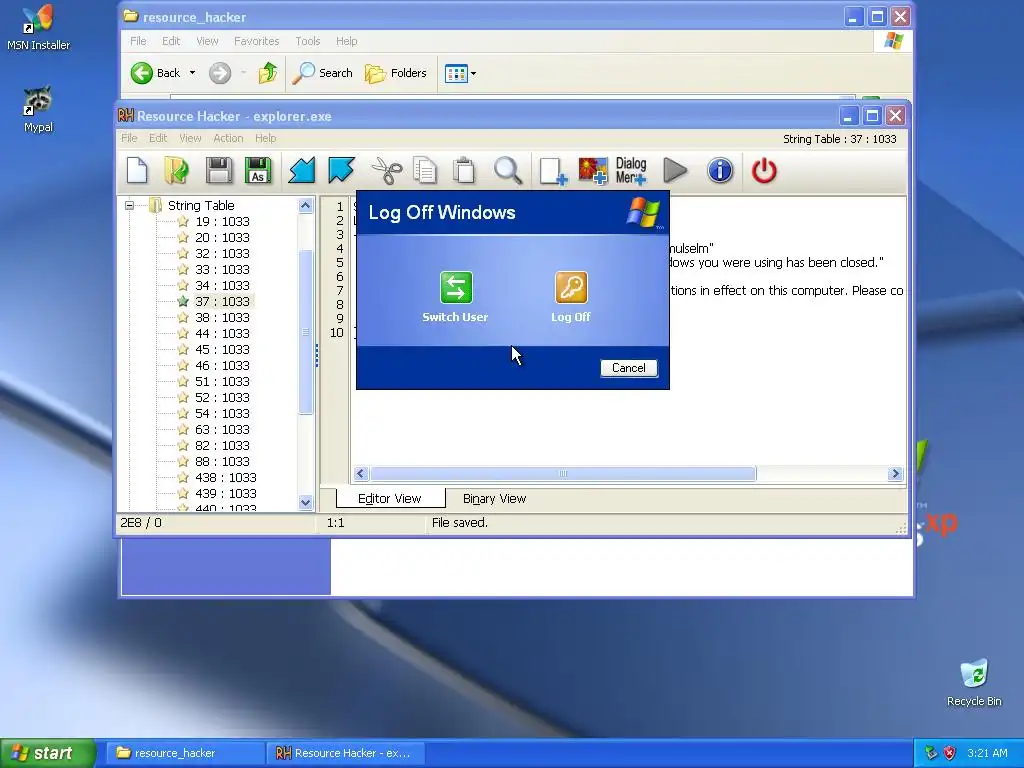The width and height of the screenshot is (1024, 768).
Task: Select tree item 37 : 1033
Action: tap(222, 302)
